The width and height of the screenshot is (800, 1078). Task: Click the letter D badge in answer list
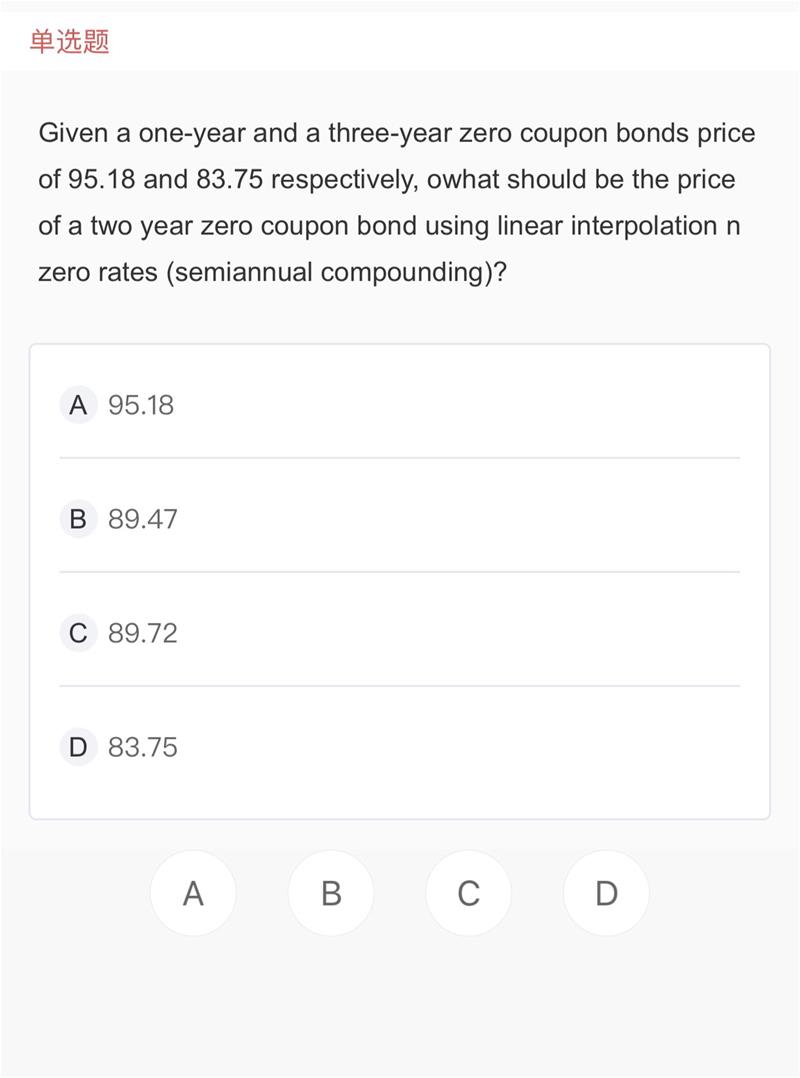78,747
